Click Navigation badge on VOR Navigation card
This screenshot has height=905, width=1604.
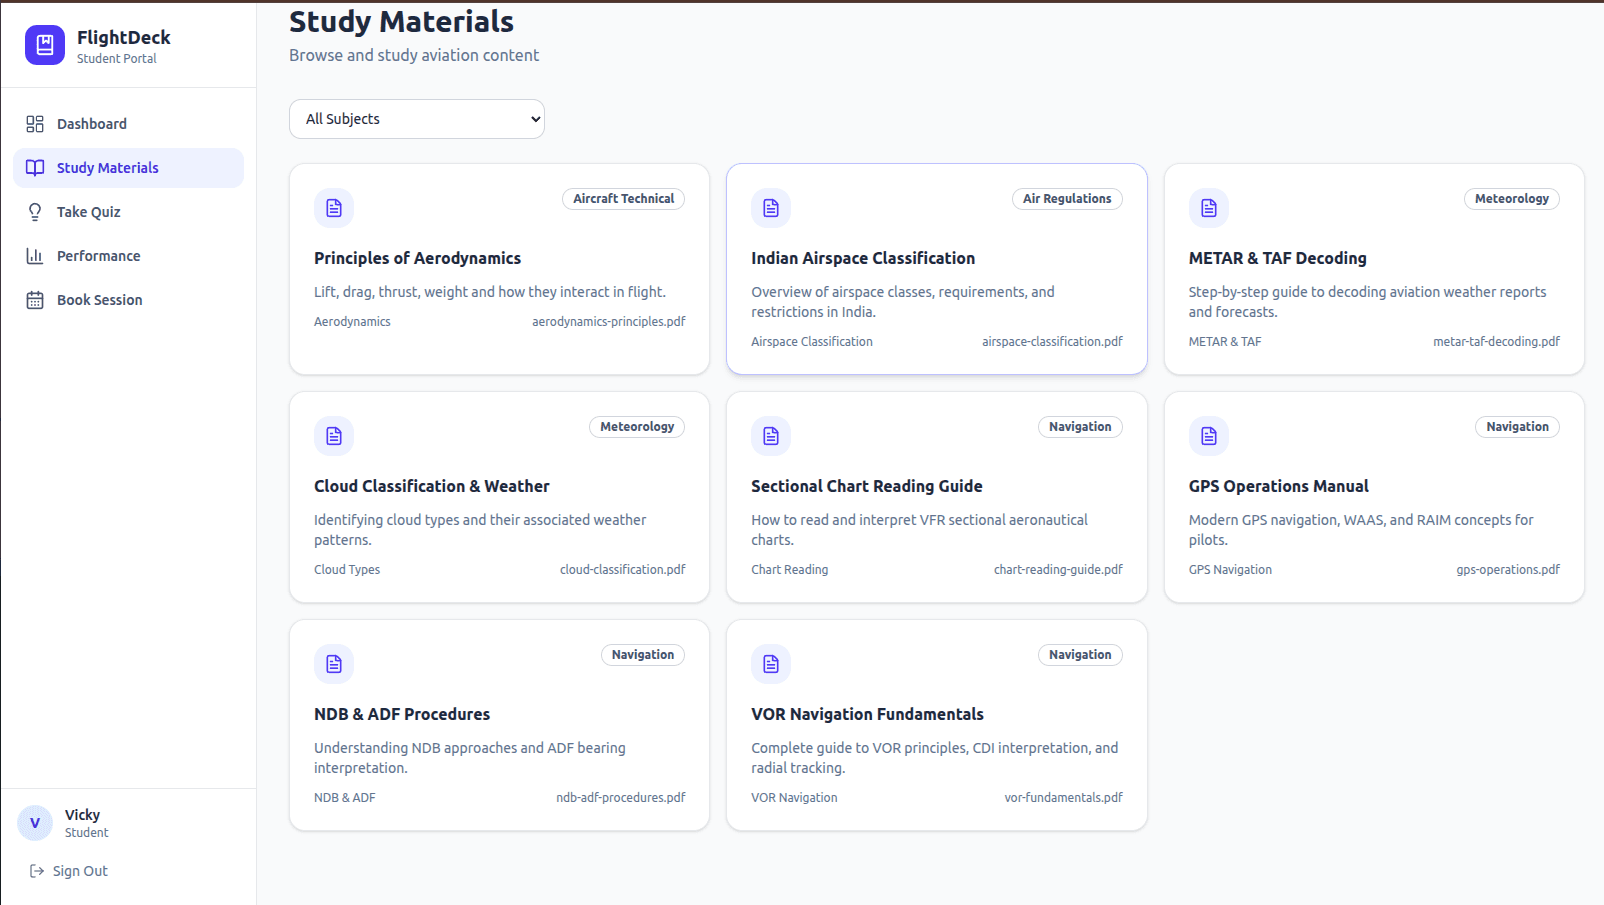[x=1080, y=655]
